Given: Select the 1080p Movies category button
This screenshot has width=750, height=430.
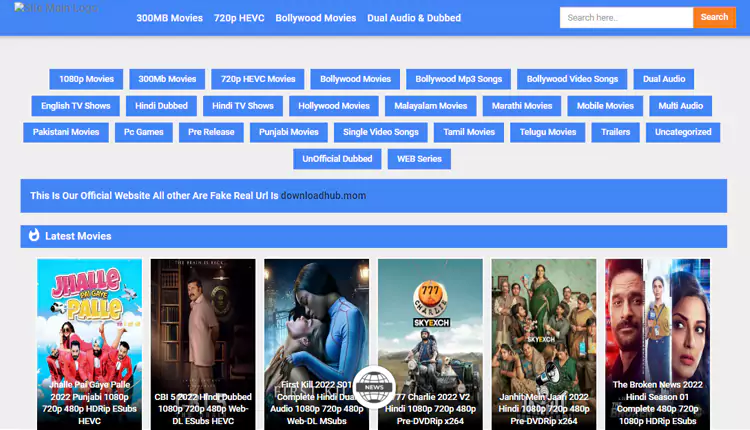Looking at the screenshot, I should (86, 79).
